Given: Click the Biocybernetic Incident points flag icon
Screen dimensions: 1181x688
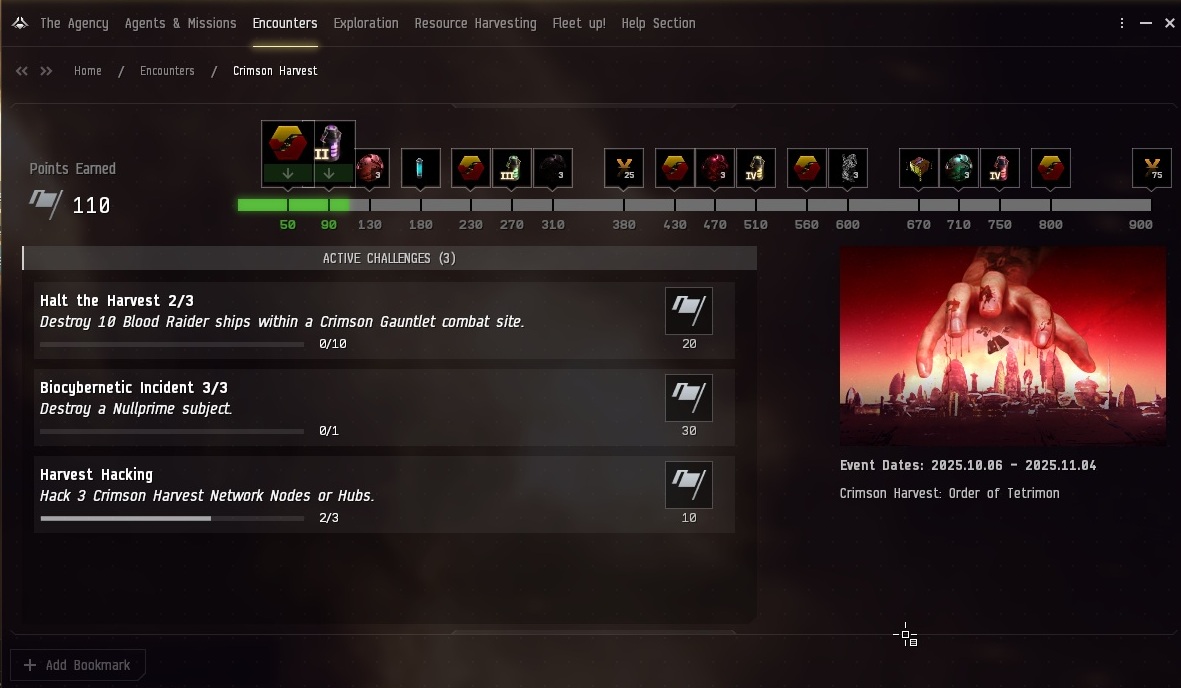Looking at the screenshot, I should point(688,398).
